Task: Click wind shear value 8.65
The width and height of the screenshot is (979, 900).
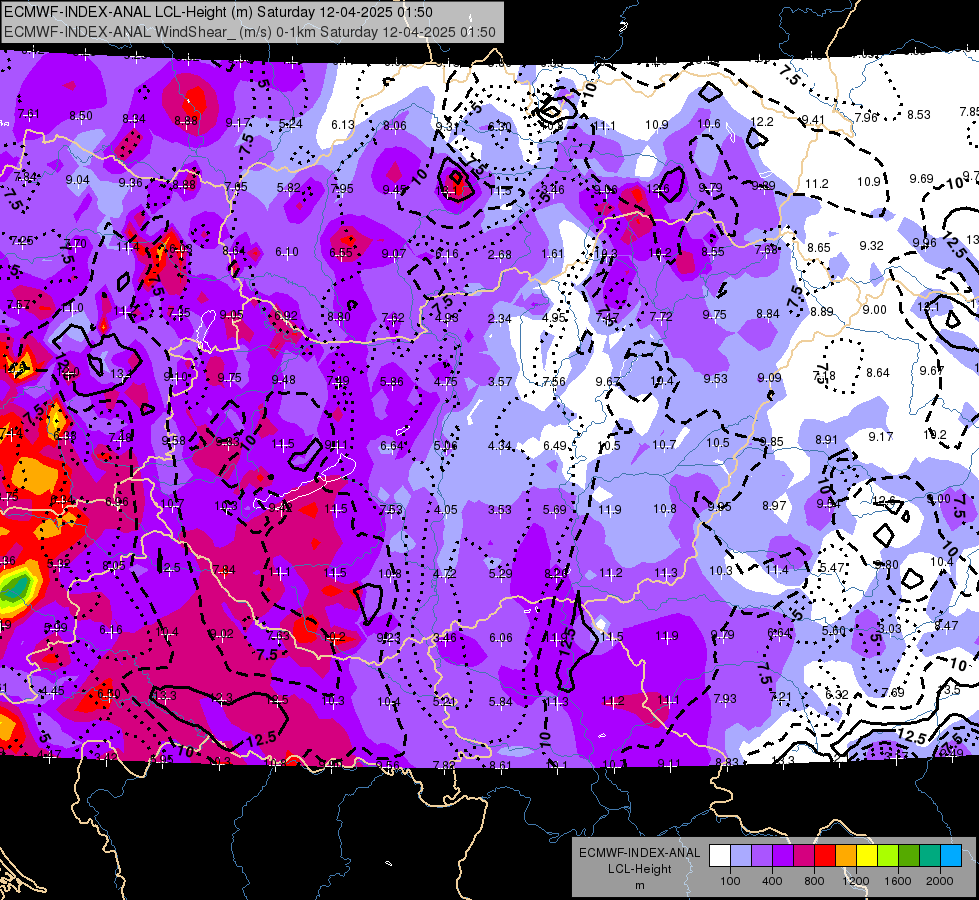Action: (819, 247)
